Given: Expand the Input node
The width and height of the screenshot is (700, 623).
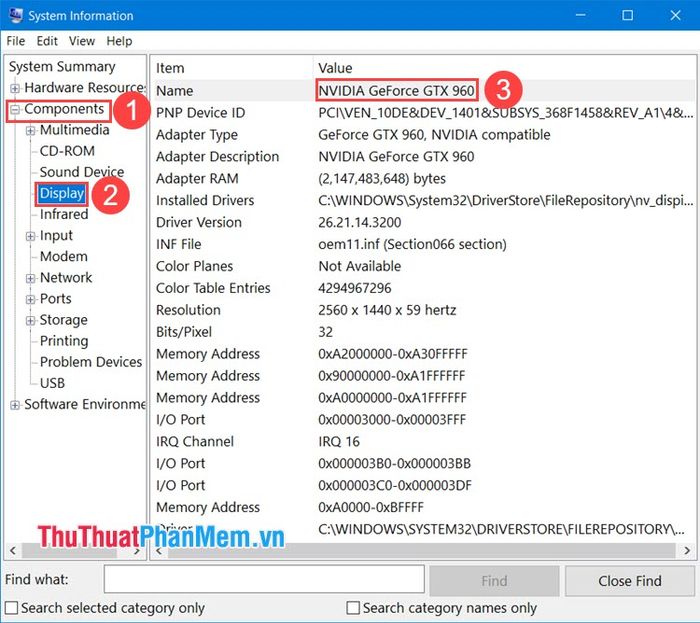Looking at the screenshot, I should tap(30, 236).
